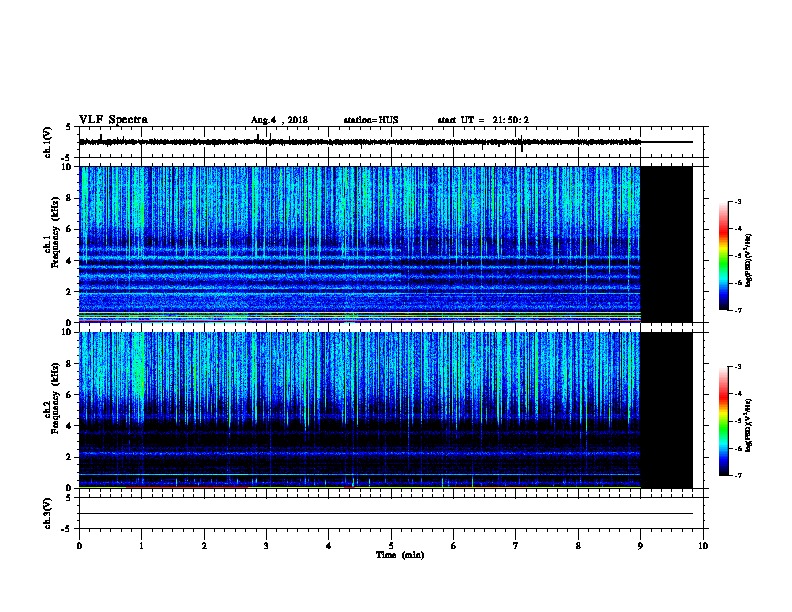The height and width of the screenshot is (612, 792).
Task: Click the log(PSD) title beside upper color bar
Action: pyautogui.click(x=749, y=260)
